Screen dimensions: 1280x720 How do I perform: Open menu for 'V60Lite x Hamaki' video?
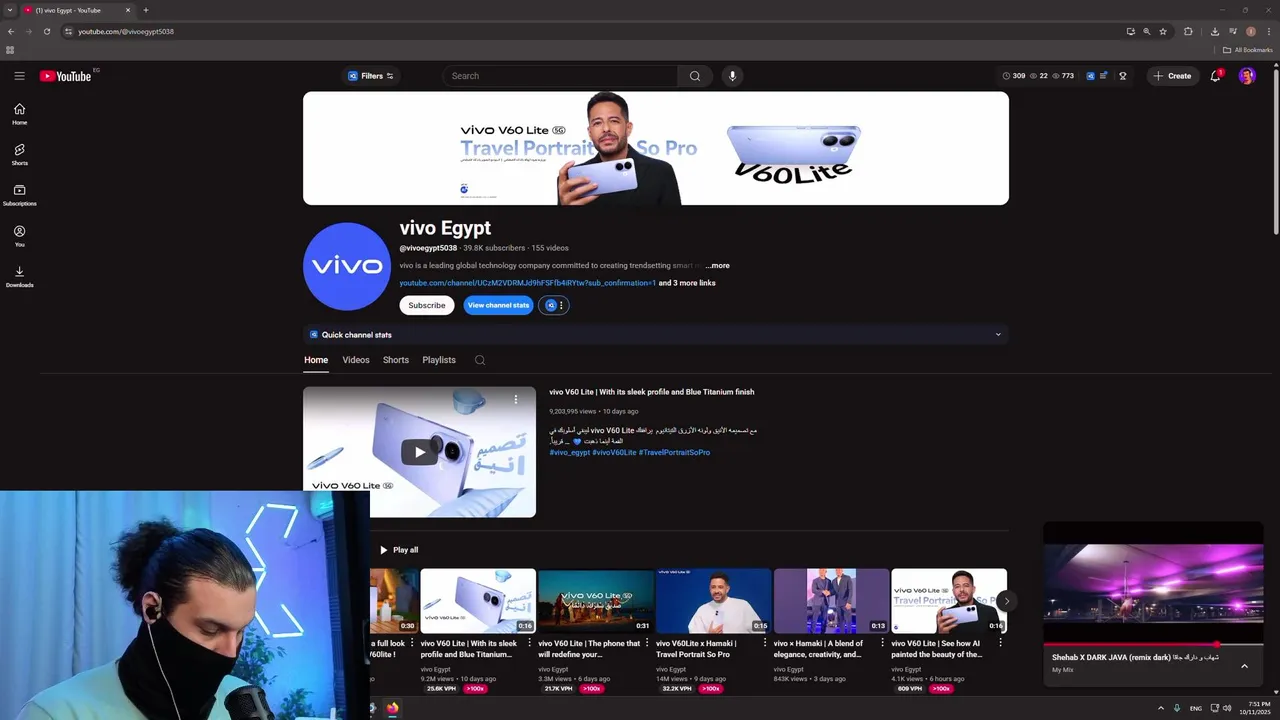pos(765,643)
